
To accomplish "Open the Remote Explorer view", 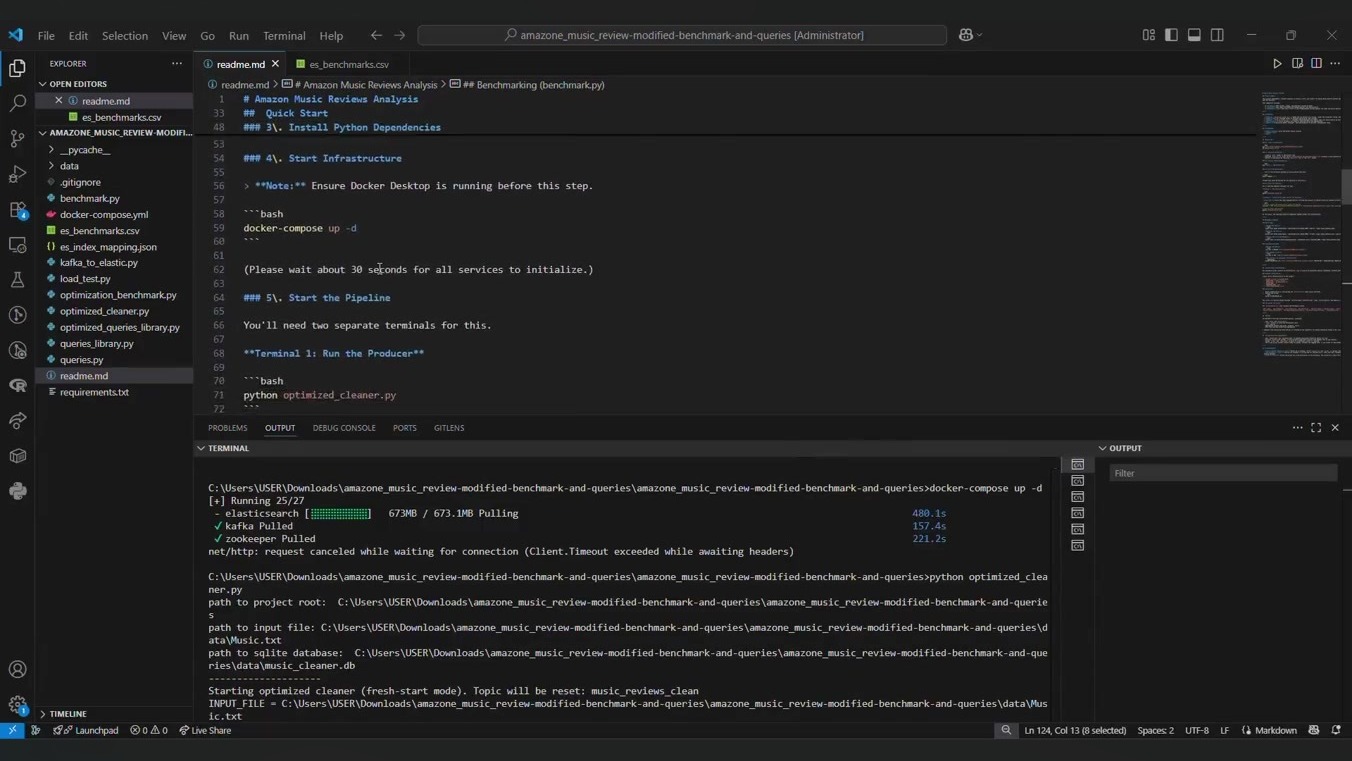I will click(17, 245).
